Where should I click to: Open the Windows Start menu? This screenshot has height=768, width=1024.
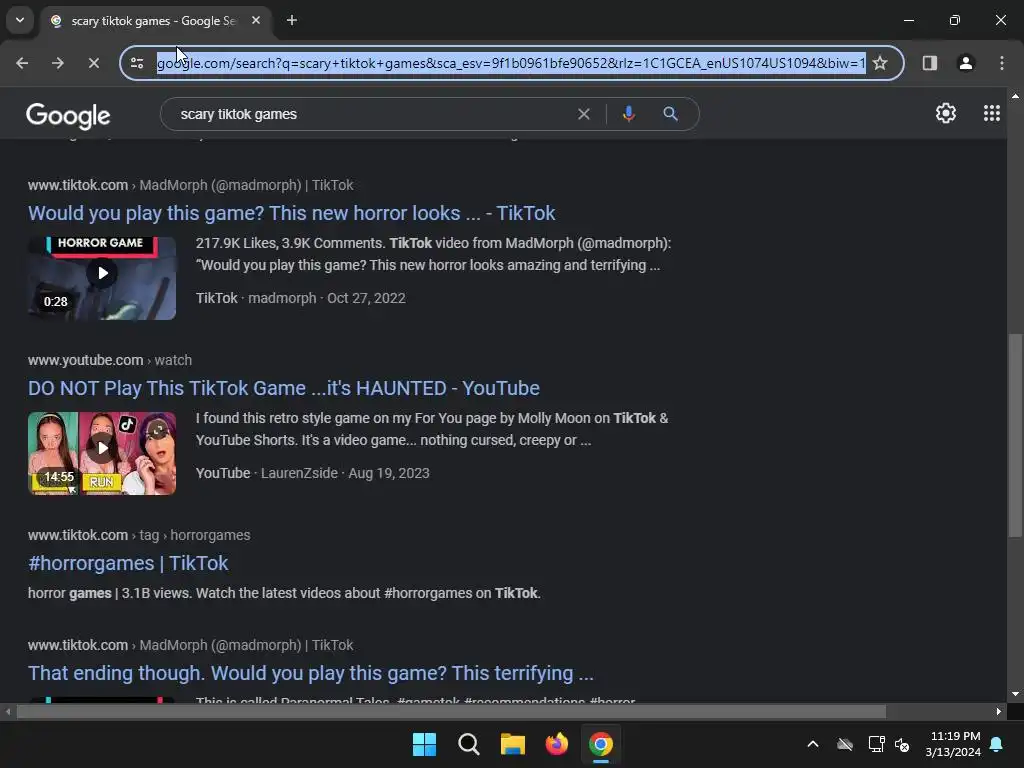424,744
